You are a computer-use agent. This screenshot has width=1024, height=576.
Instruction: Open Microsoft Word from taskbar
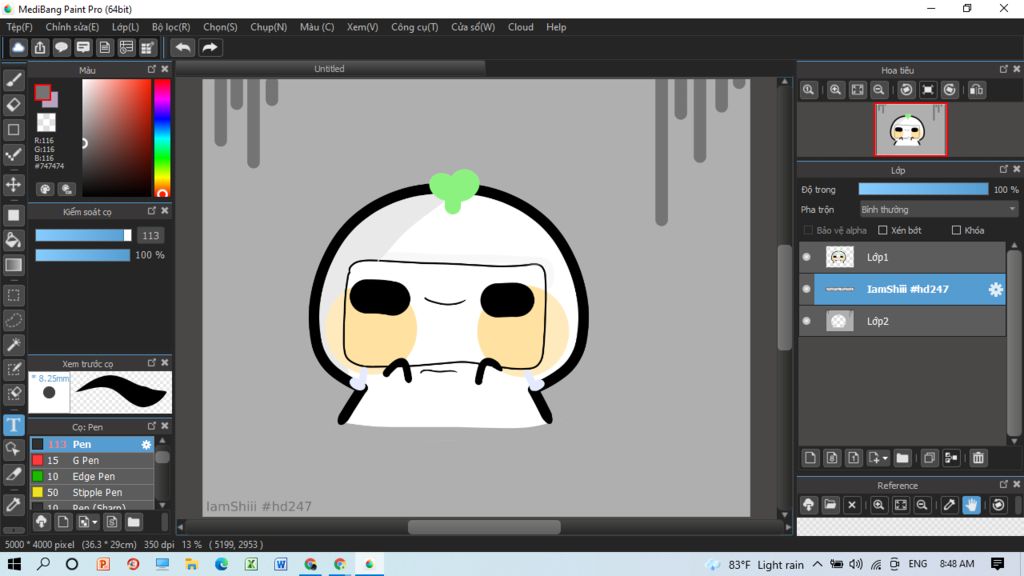pyautogui.click(x=281, y=564)
